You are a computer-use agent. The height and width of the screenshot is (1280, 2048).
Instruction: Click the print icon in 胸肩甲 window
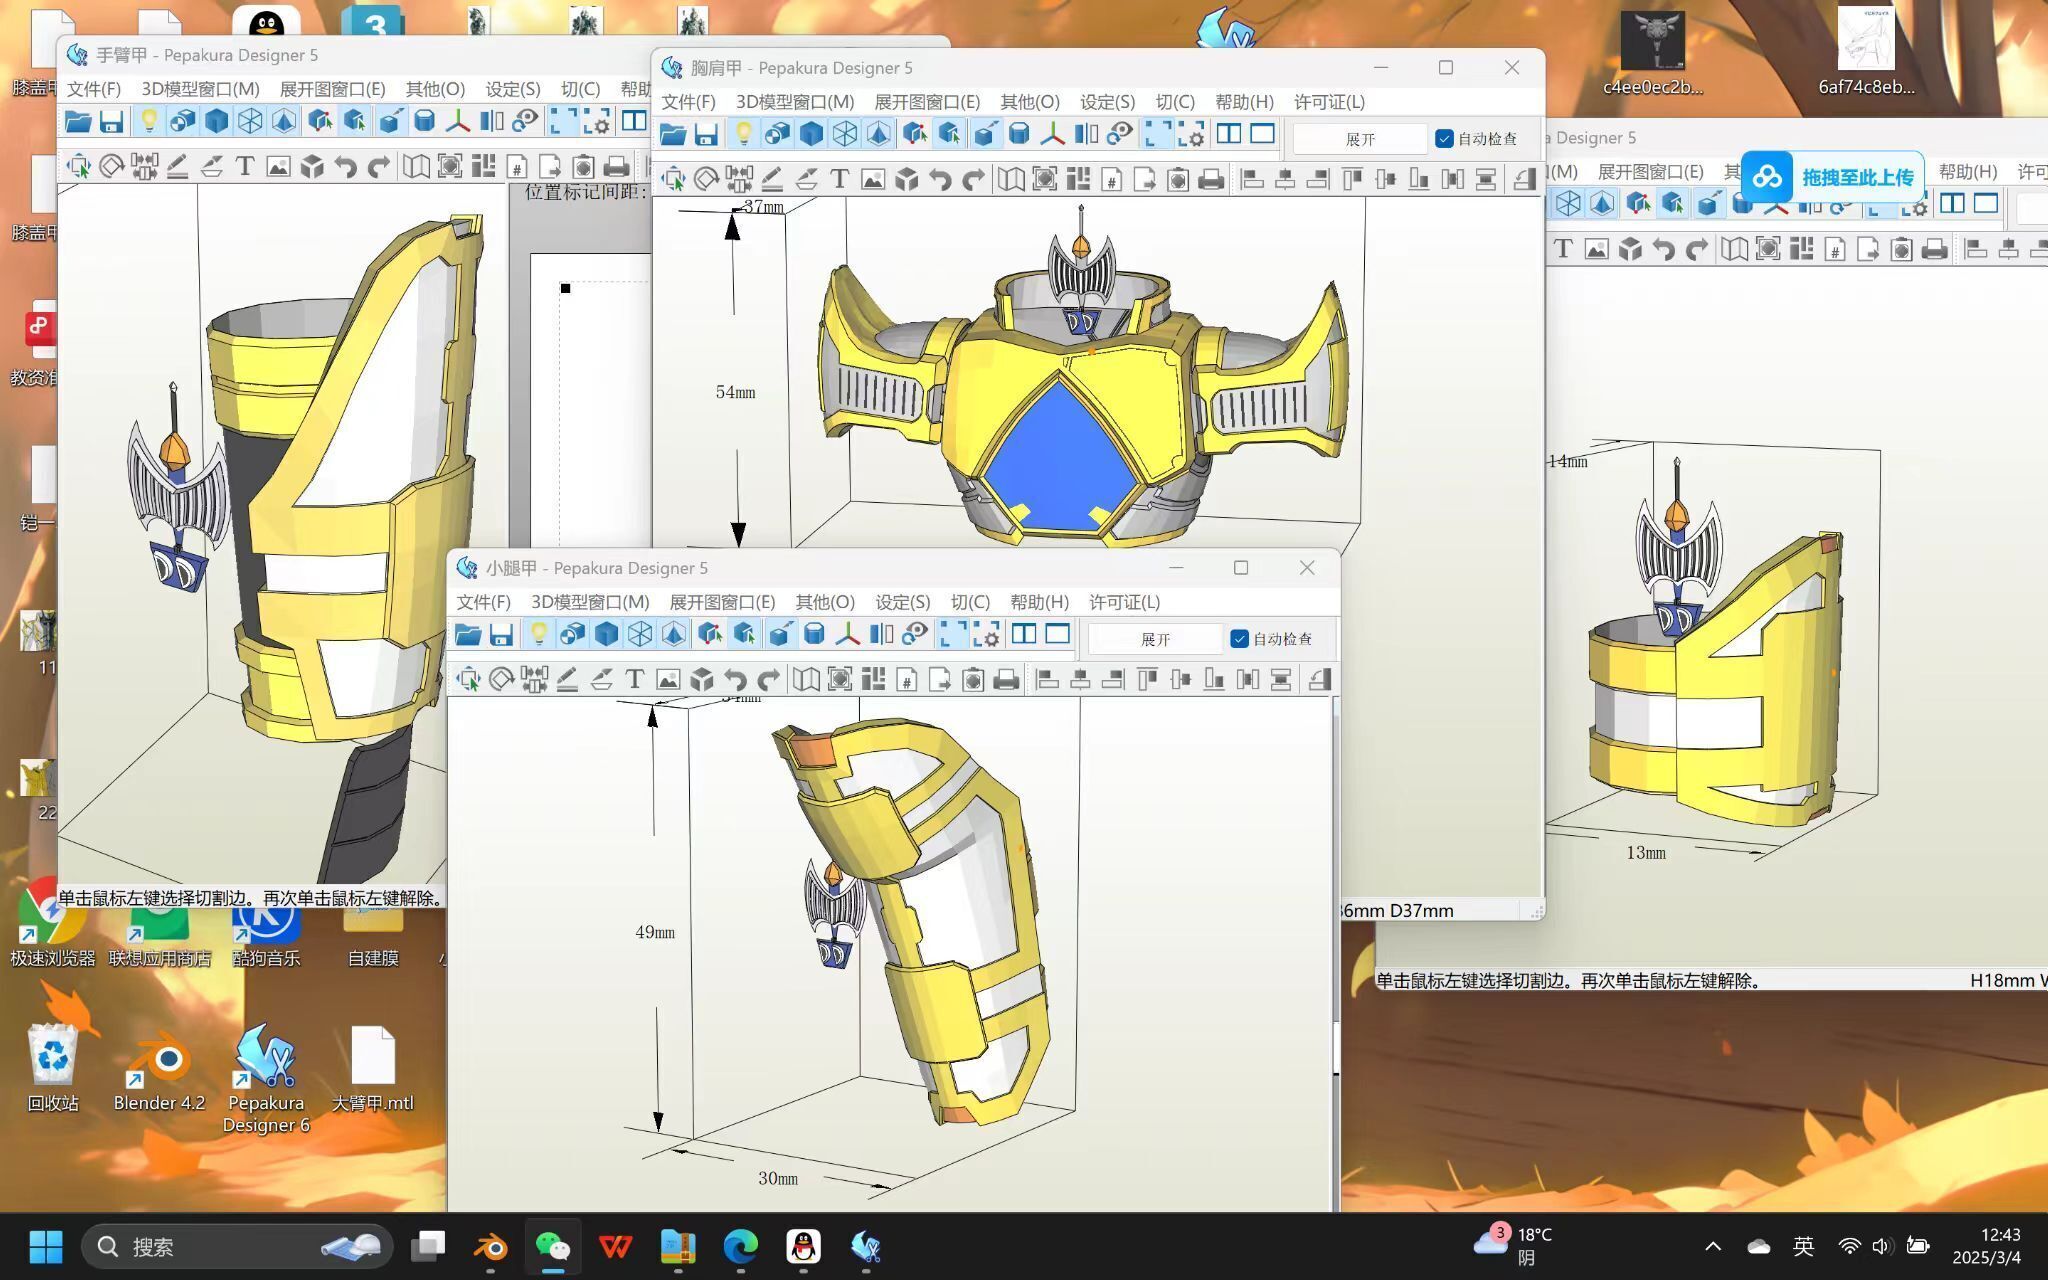[x=1212, y=180]
